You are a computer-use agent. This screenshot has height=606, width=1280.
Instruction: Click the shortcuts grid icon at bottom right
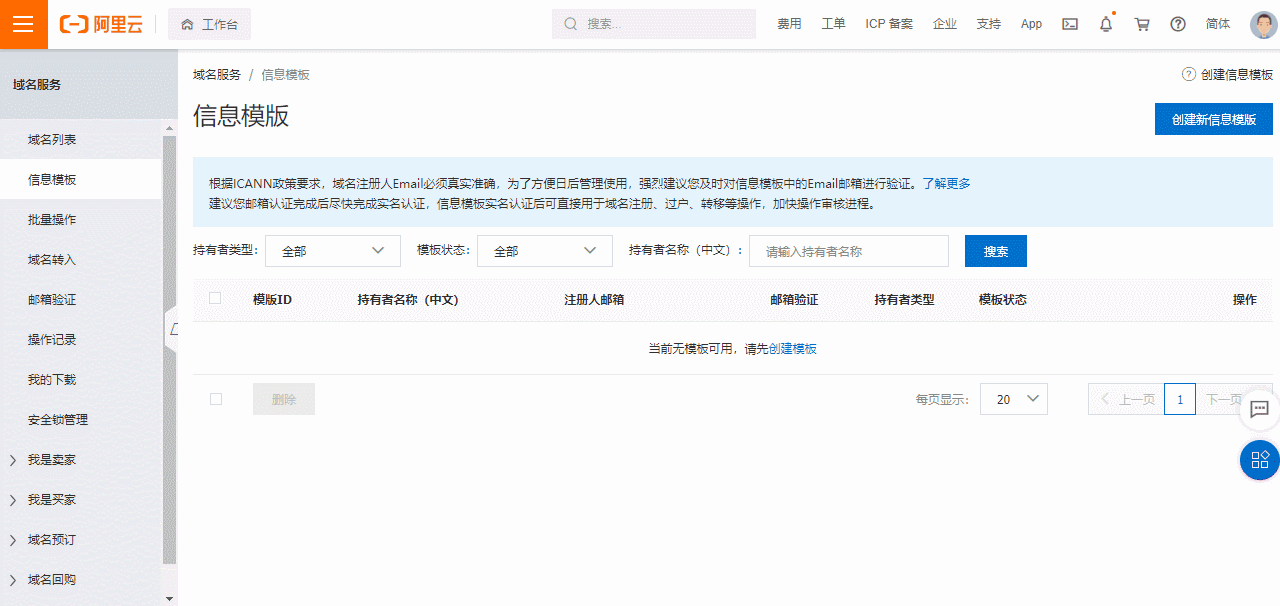coord(1259,460)
